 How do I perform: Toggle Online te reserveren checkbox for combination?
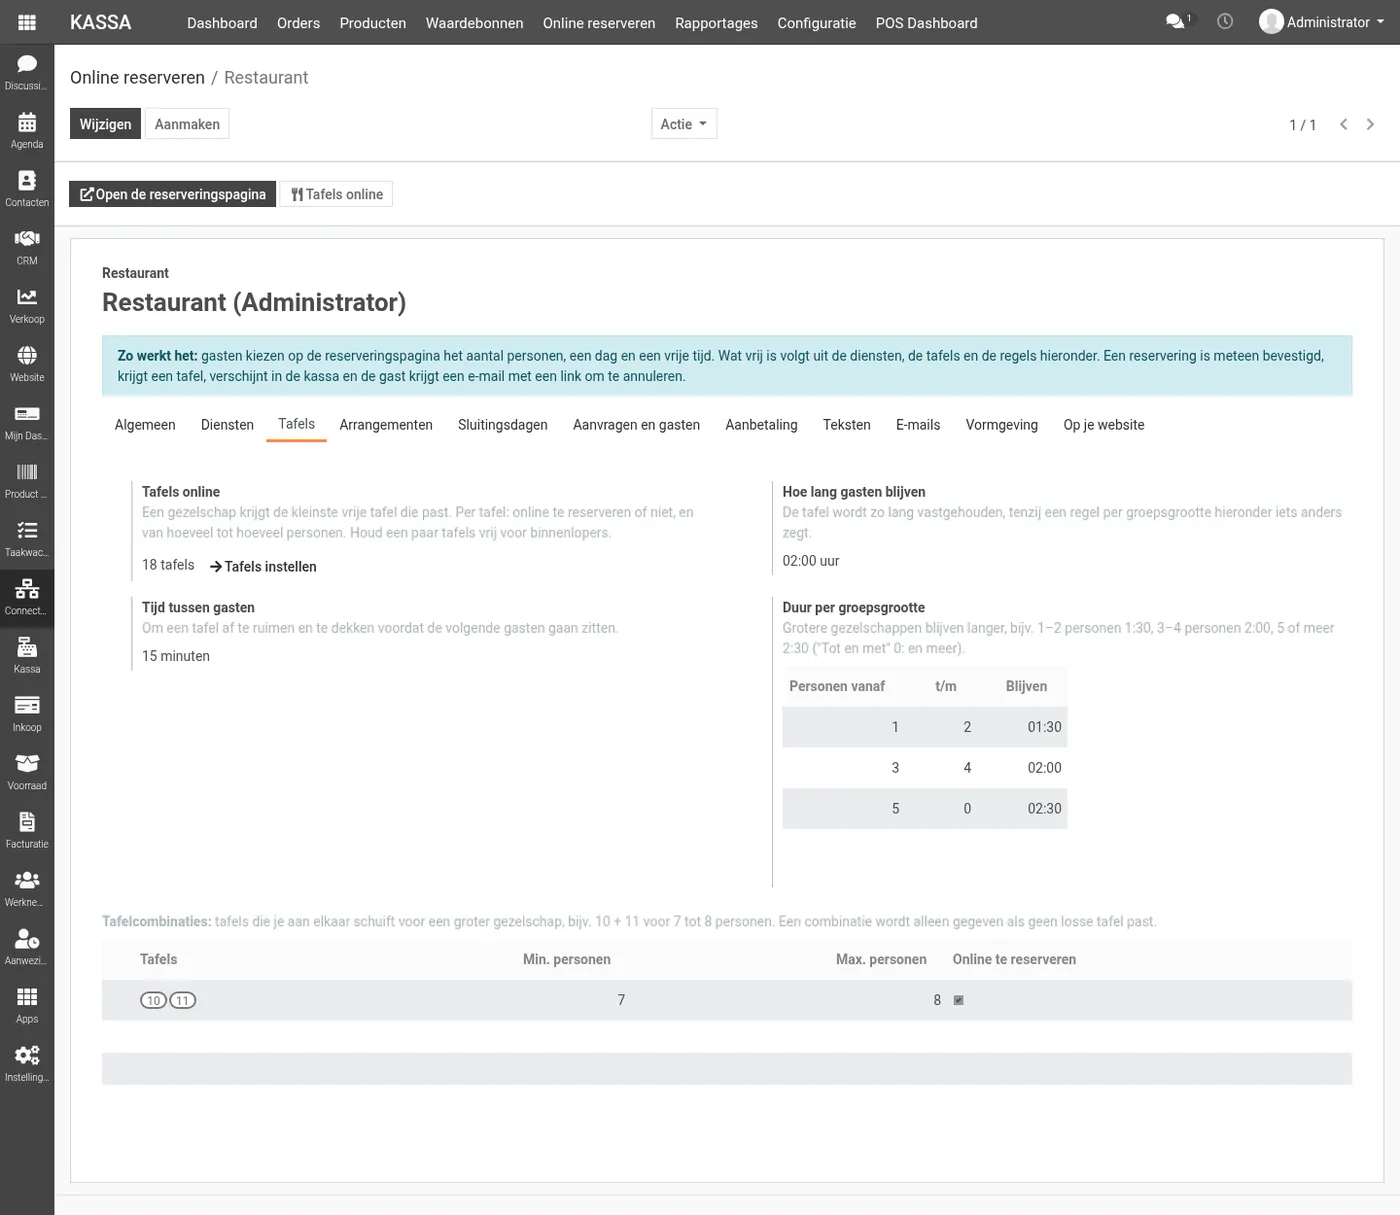(958, 1000)
